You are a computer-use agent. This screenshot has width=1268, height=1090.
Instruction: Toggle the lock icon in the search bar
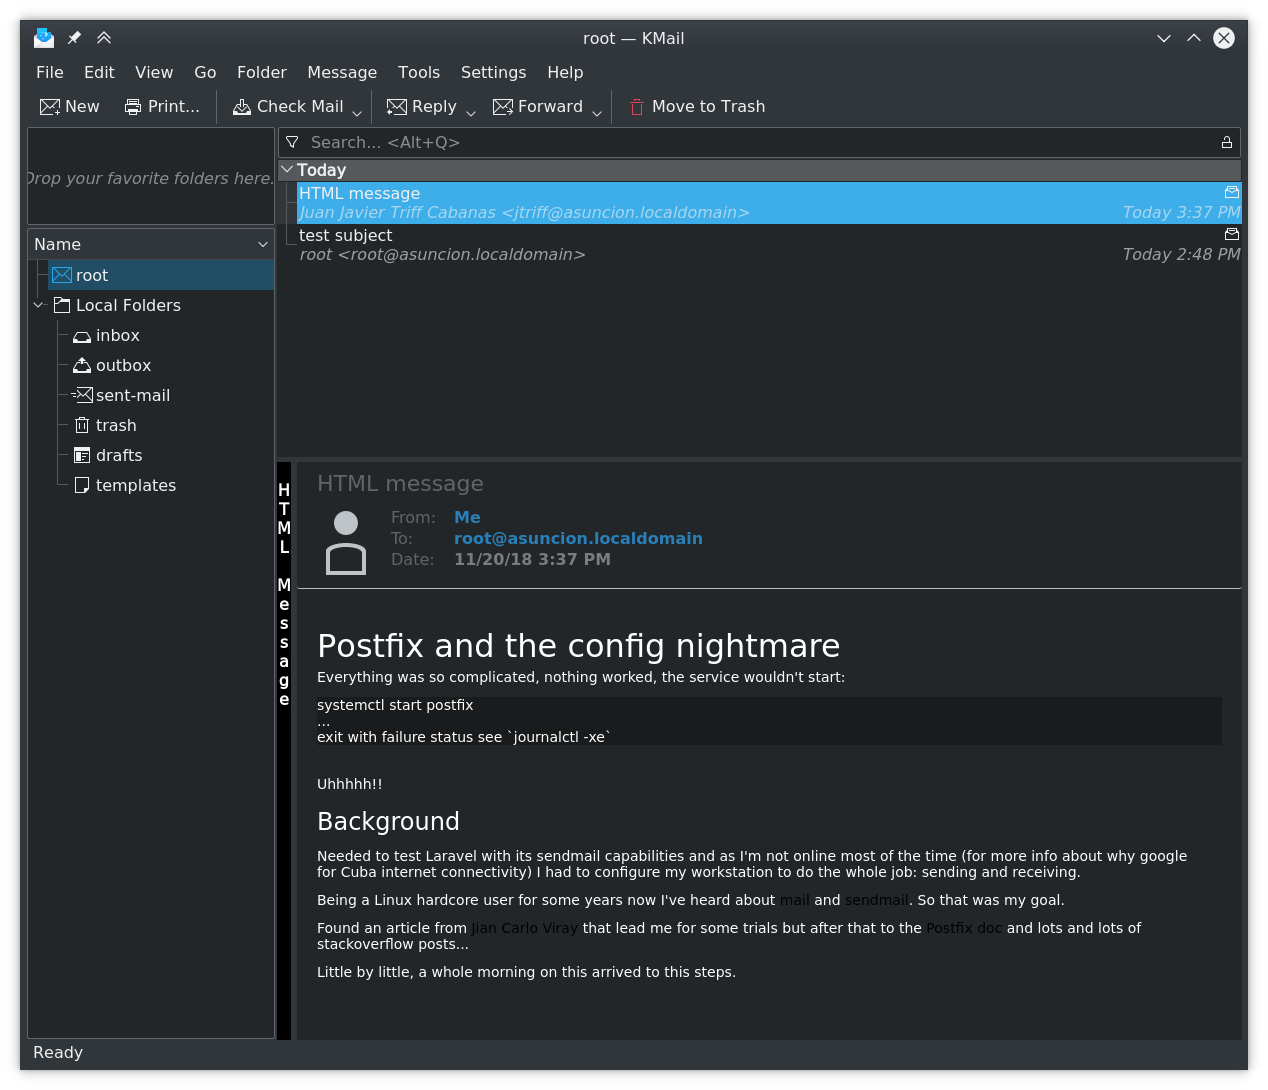[1226, 142]
